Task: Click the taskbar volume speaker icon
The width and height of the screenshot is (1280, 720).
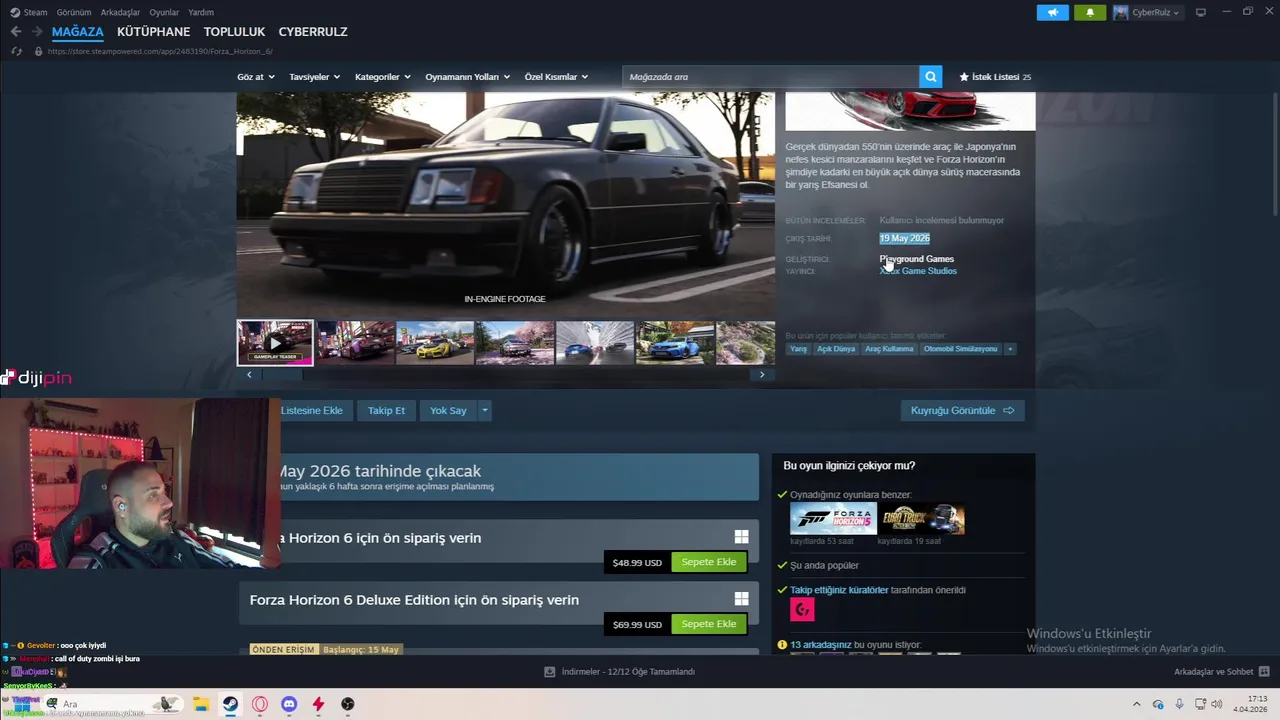Action: click(x=1216, y=704)
